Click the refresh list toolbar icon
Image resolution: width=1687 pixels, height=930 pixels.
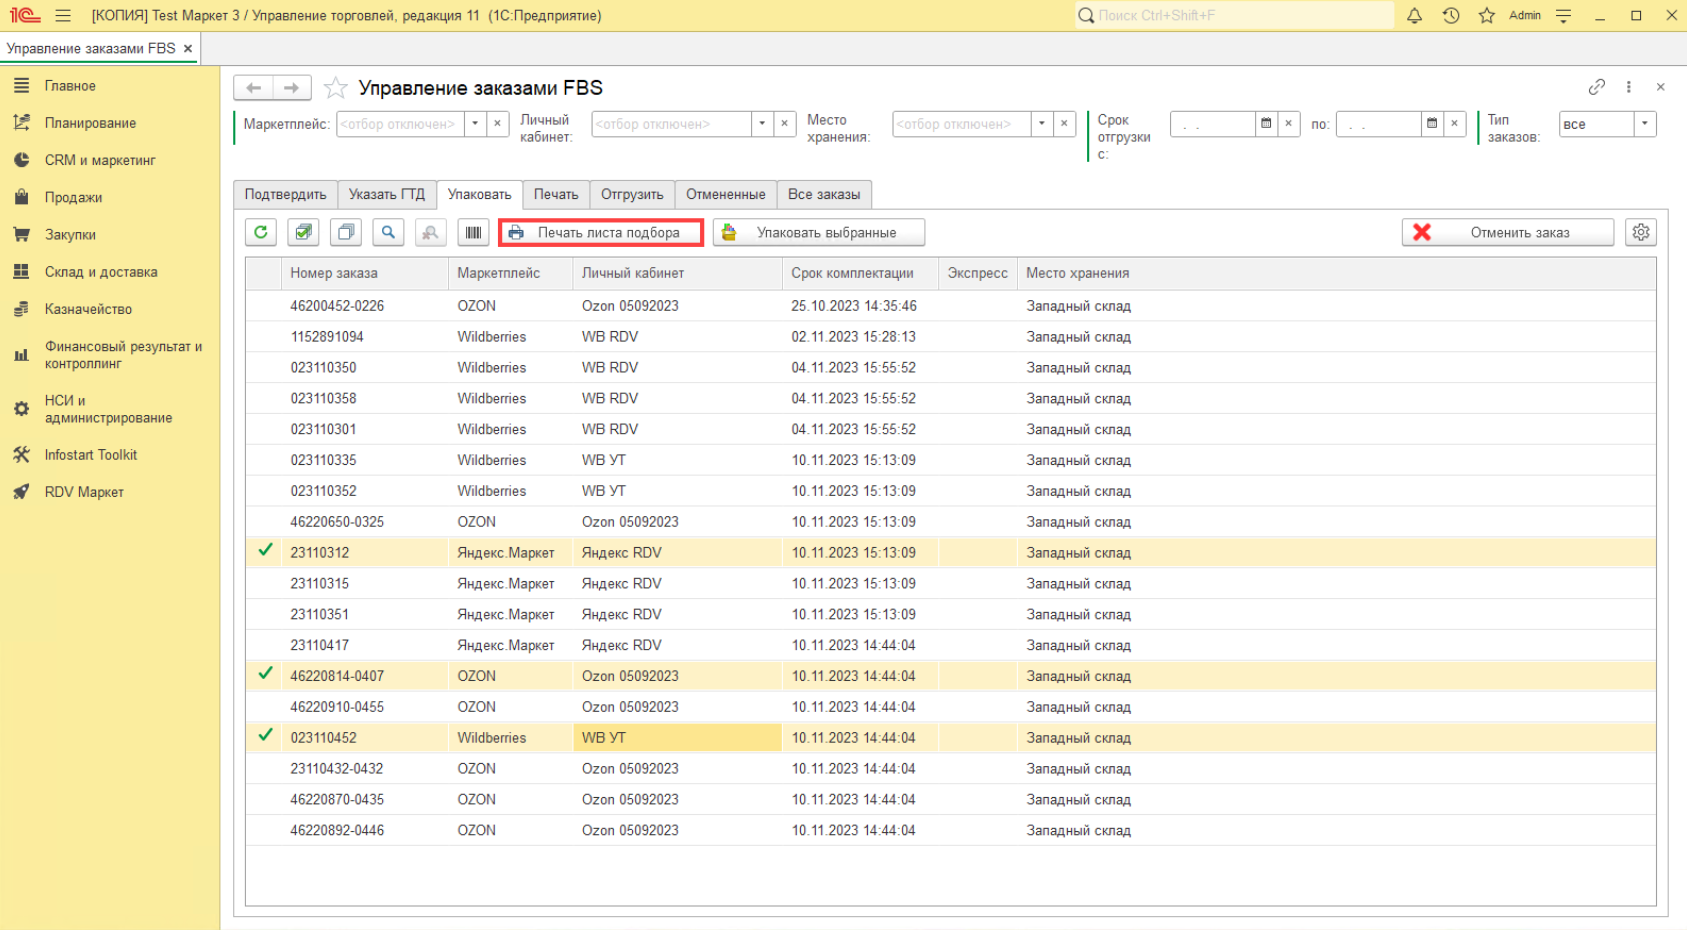(x=261, y=232)
